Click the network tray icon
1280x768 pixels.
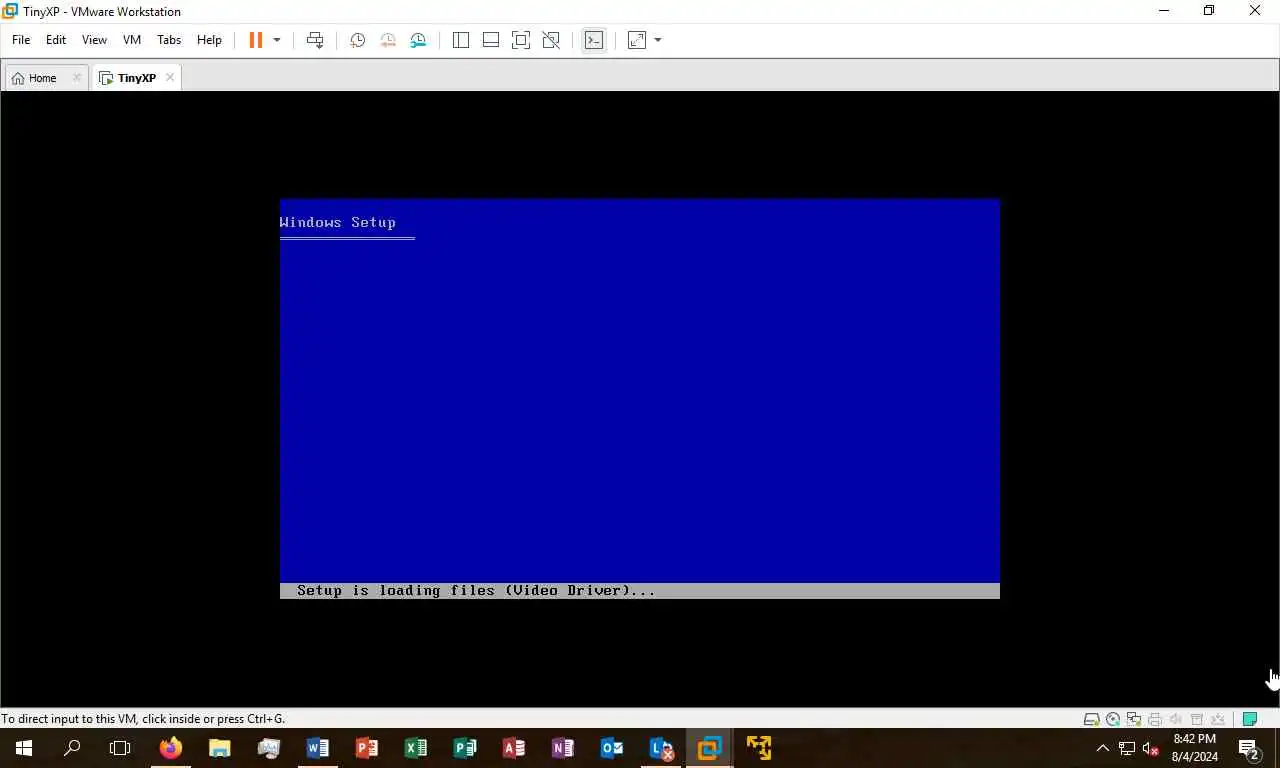click(1127, 748)
